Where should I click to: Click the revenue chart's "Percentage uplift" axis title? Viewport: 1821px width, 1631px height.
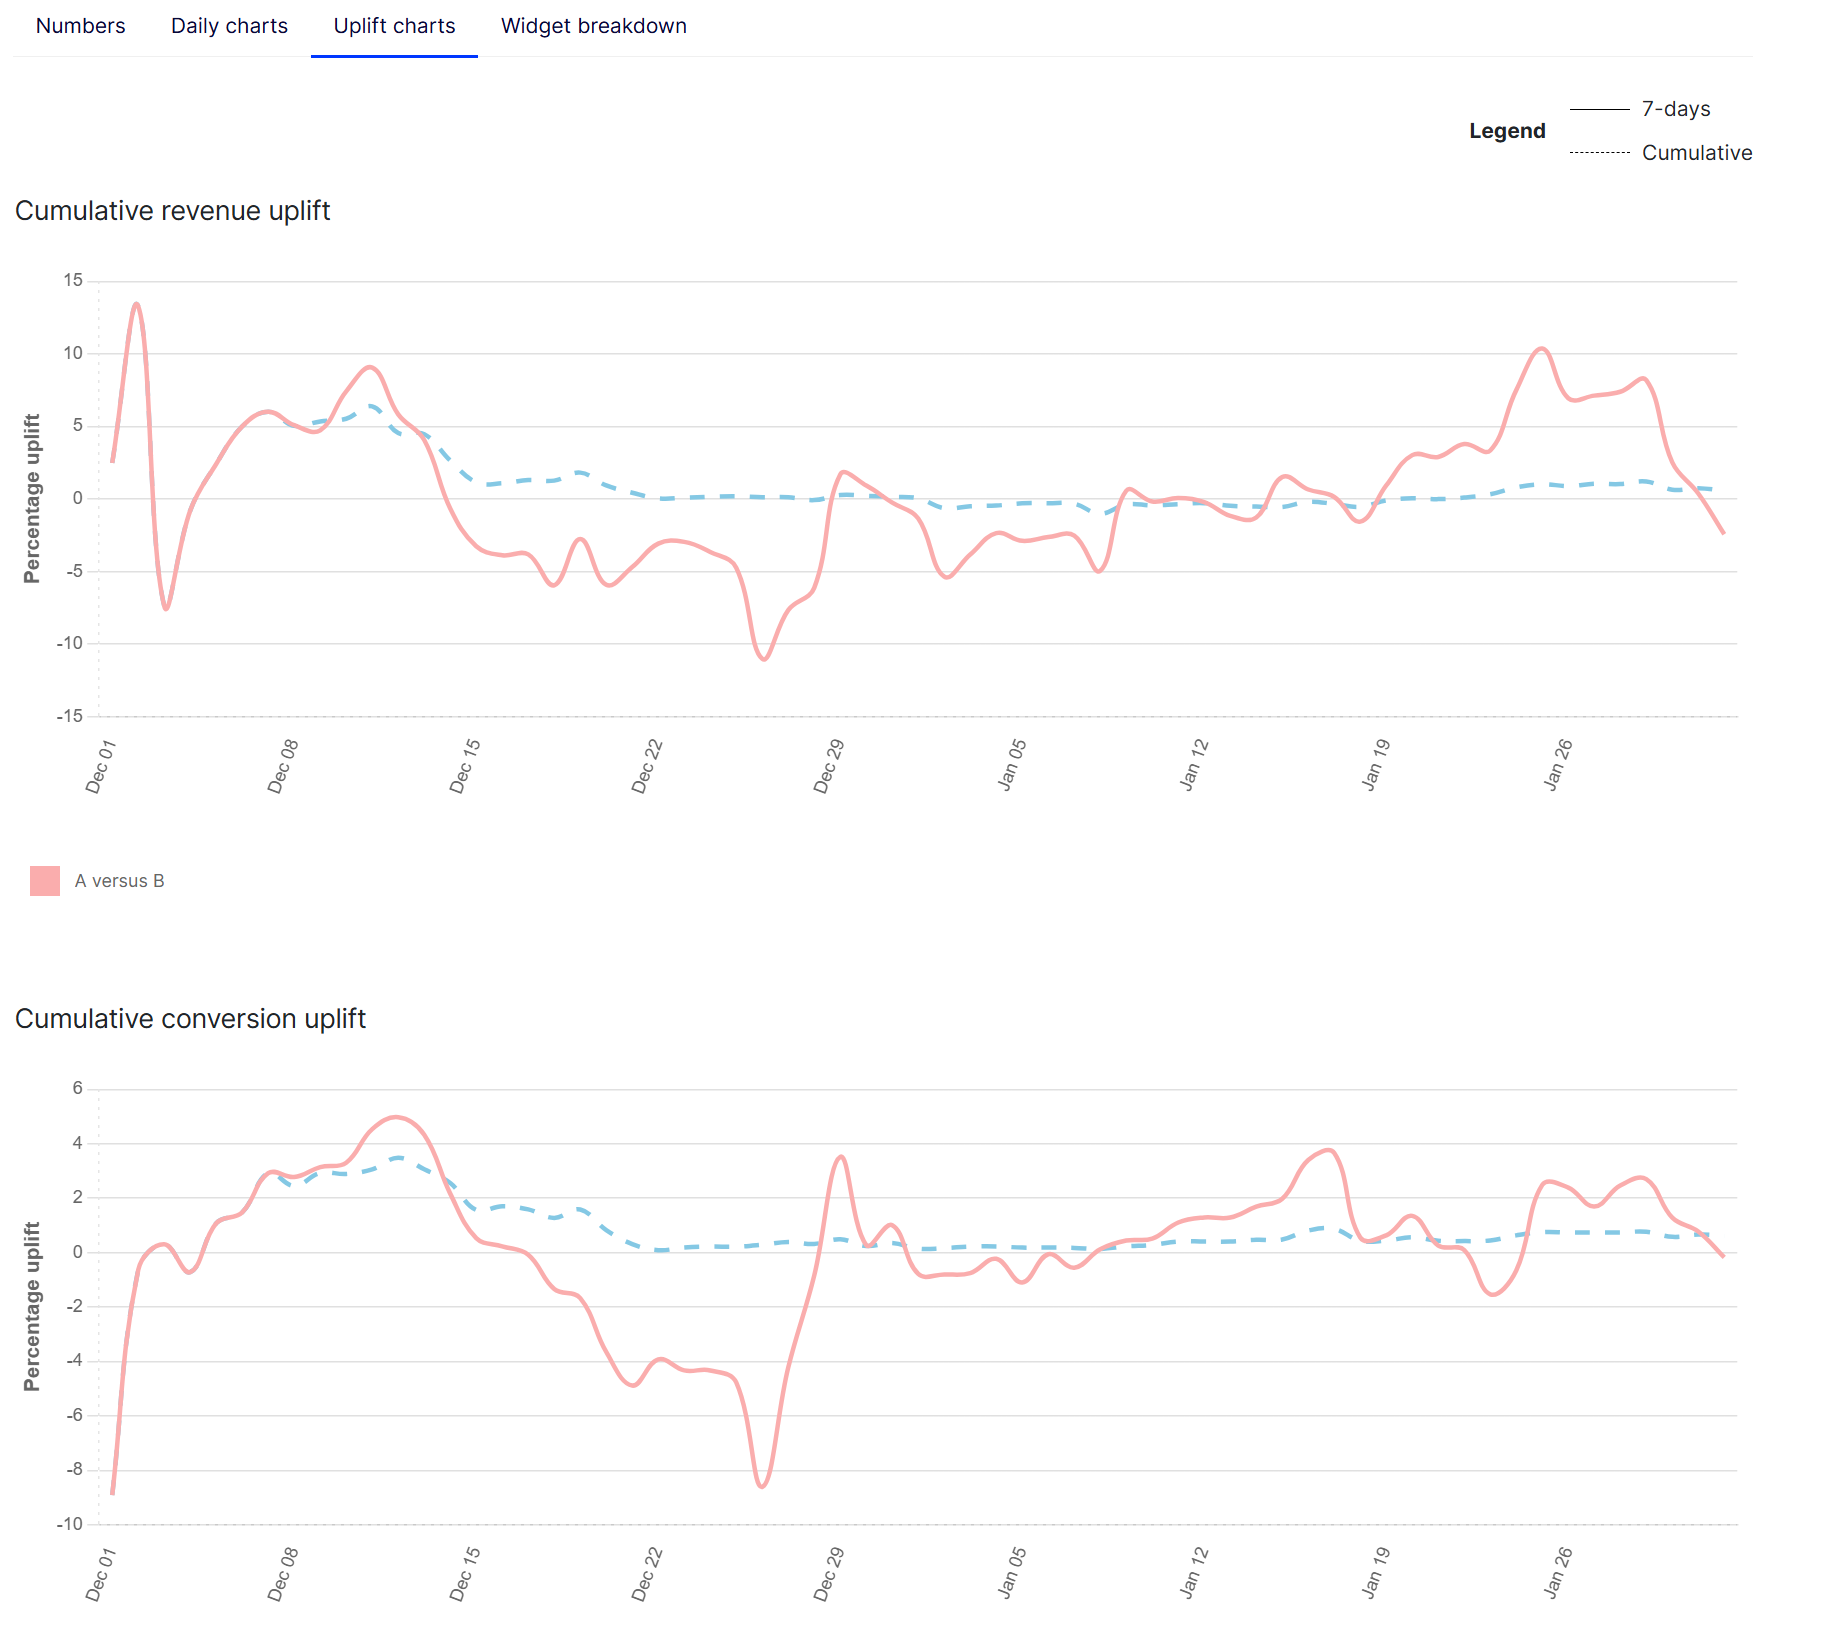click(x=32, y=498)
